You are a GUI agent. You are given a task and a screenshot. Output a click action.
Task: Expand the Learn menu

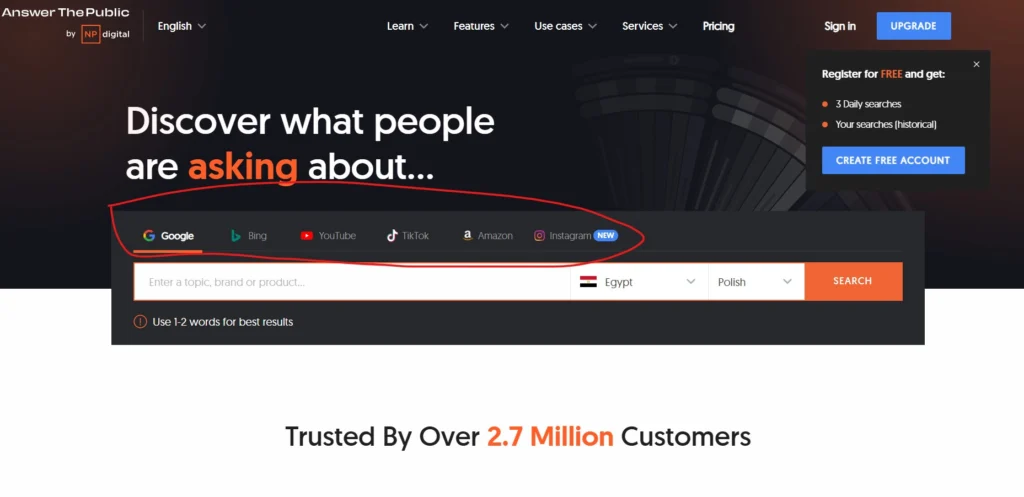click(x=408, y=26)
